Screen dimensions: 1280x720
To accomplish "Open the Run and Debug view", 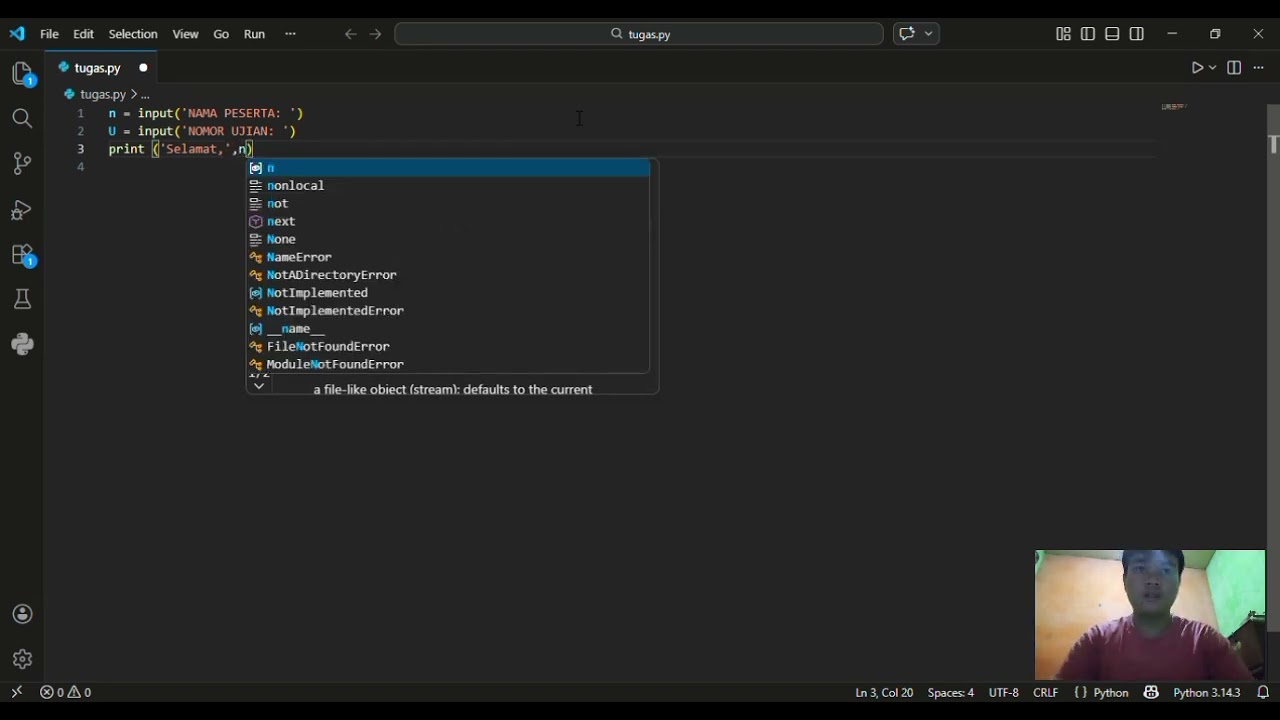I will click(22, 210).
